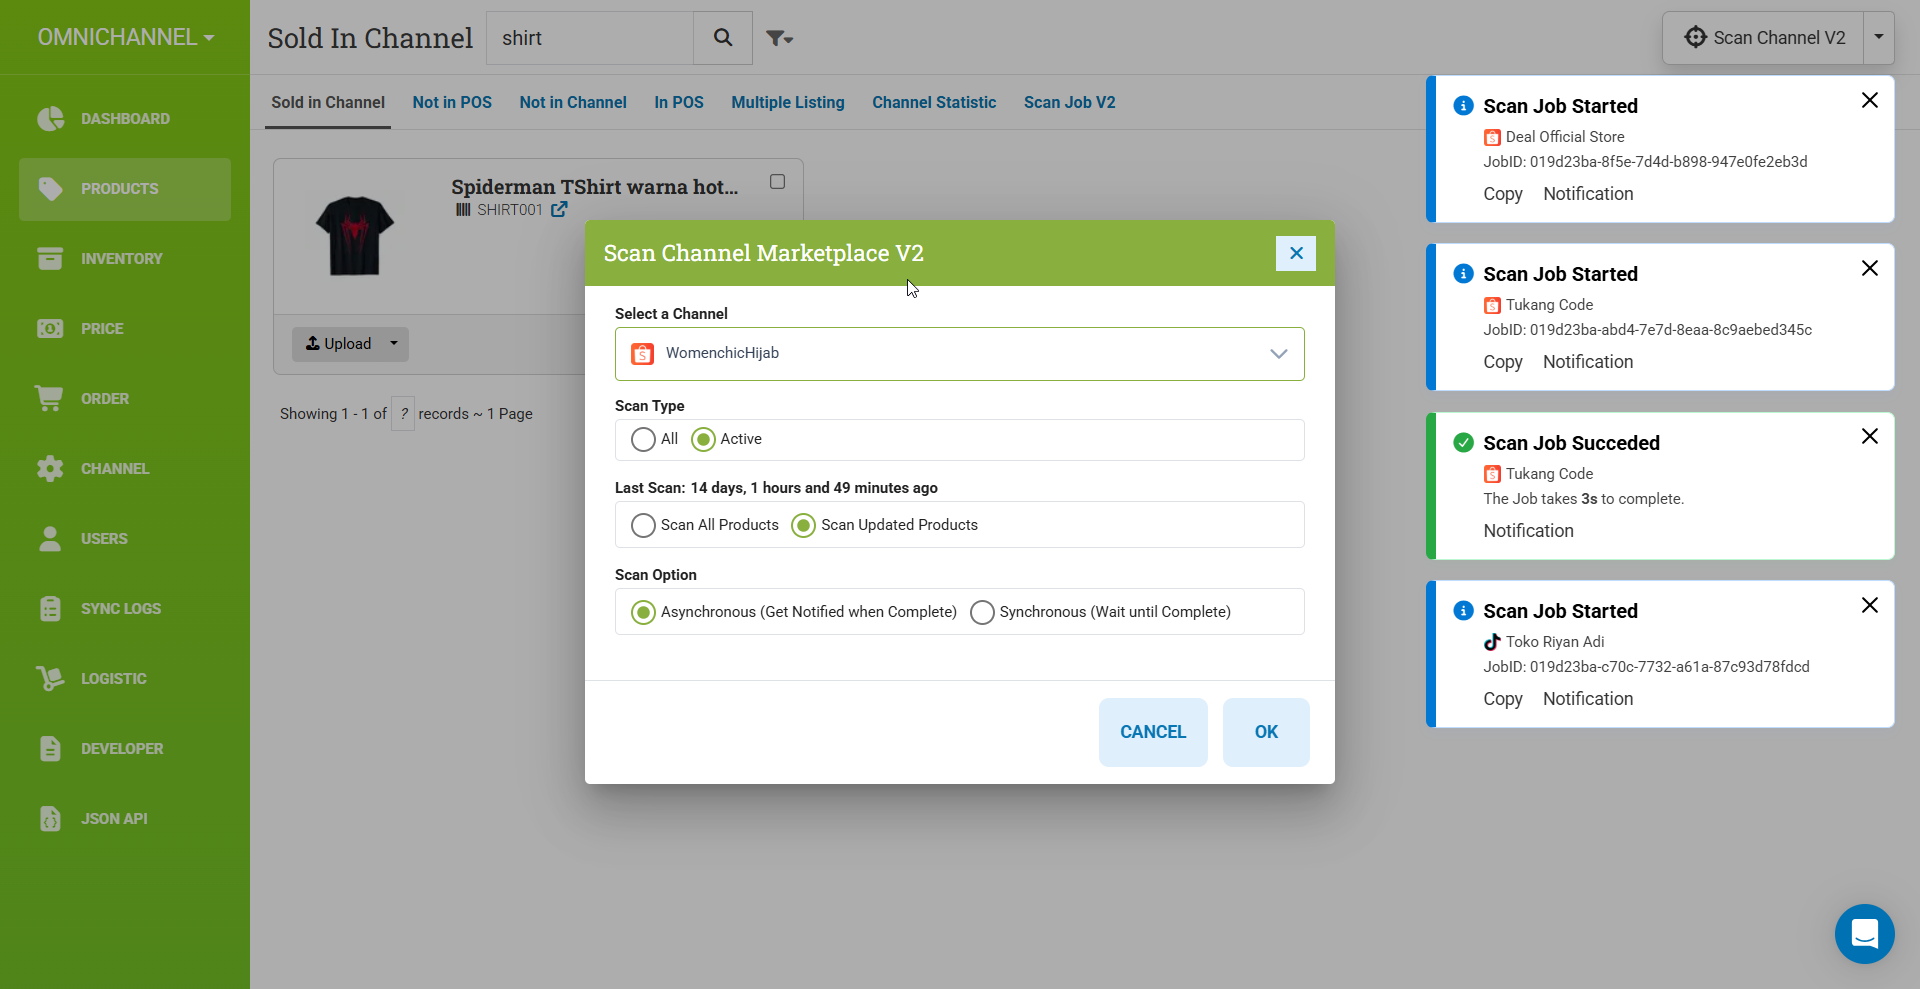Image resolution: width=1920 pixels, height=989 pixels.
Task: Click the SHIRT001 barcode icon
Action: click(x=463, y=210)
